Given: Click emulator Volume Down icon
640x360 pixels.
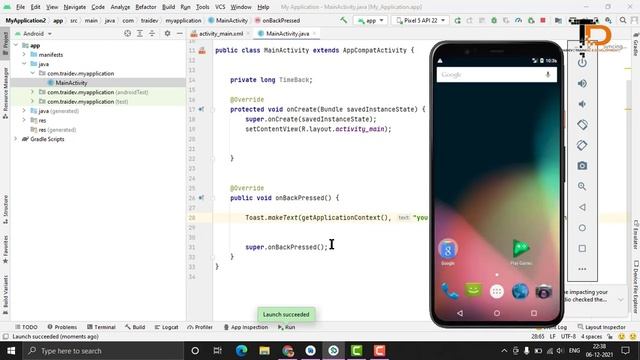Looking at the screenshot, I should (582, 104).
